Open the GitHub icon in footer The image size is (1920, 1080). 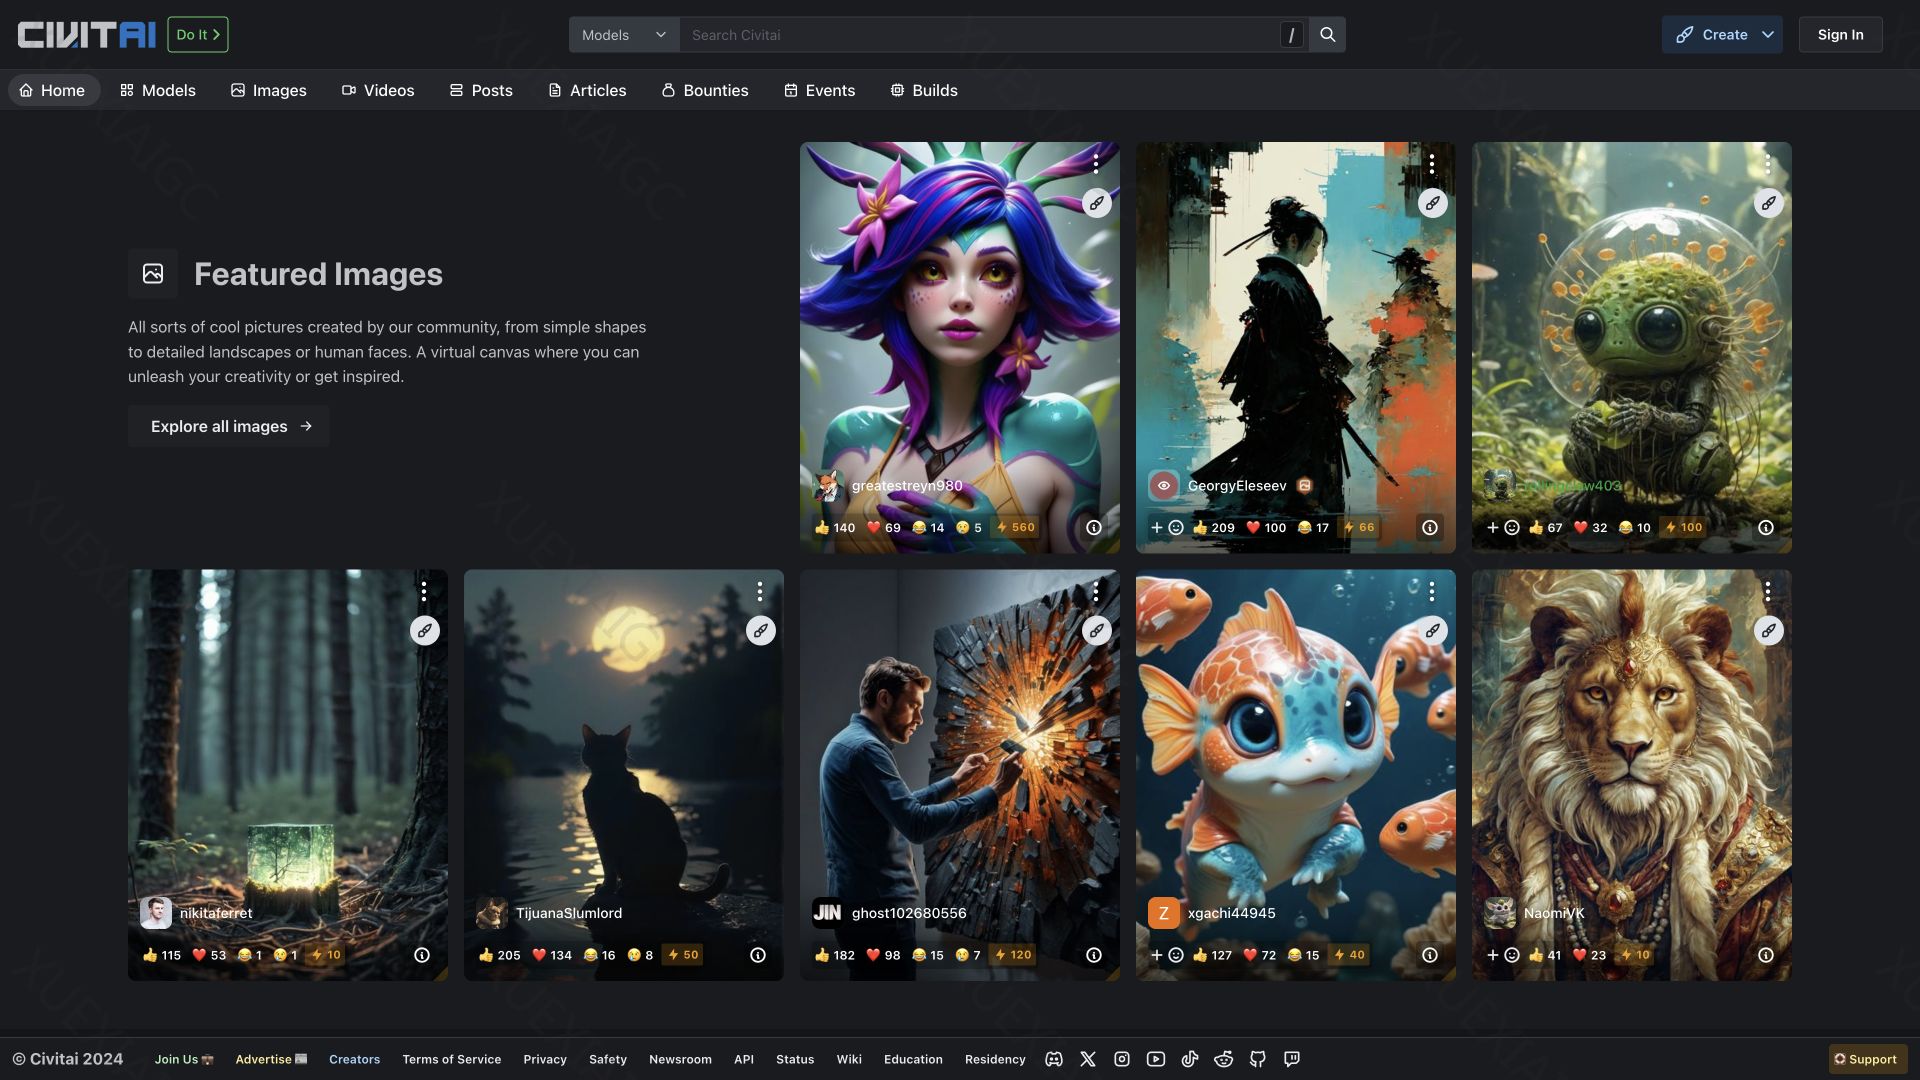pos(1258,1059)
